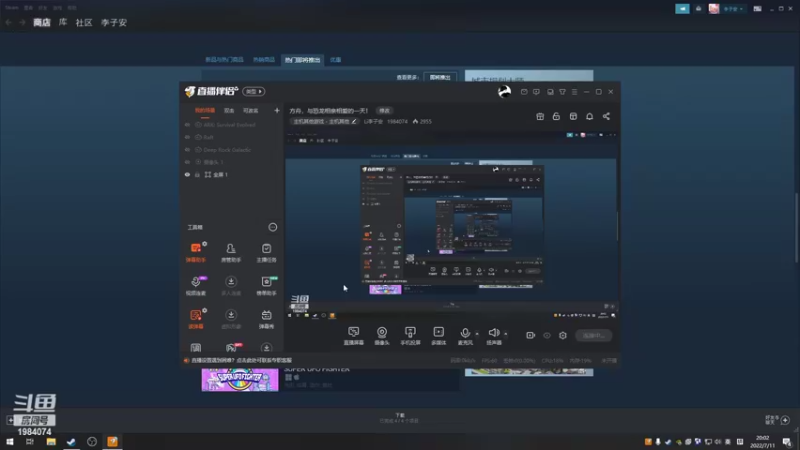
Task: Toggle visibility of Raft source
Action: coord(187,137)
